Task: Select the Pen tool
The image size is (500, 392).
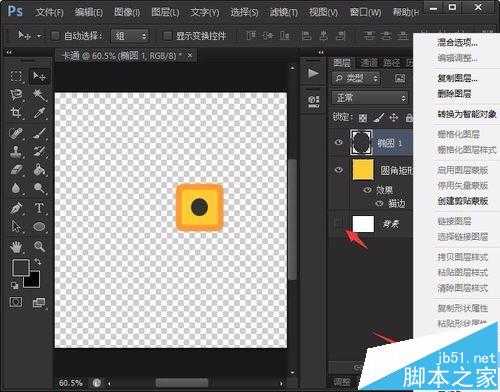Action: [x=16, y=208]
